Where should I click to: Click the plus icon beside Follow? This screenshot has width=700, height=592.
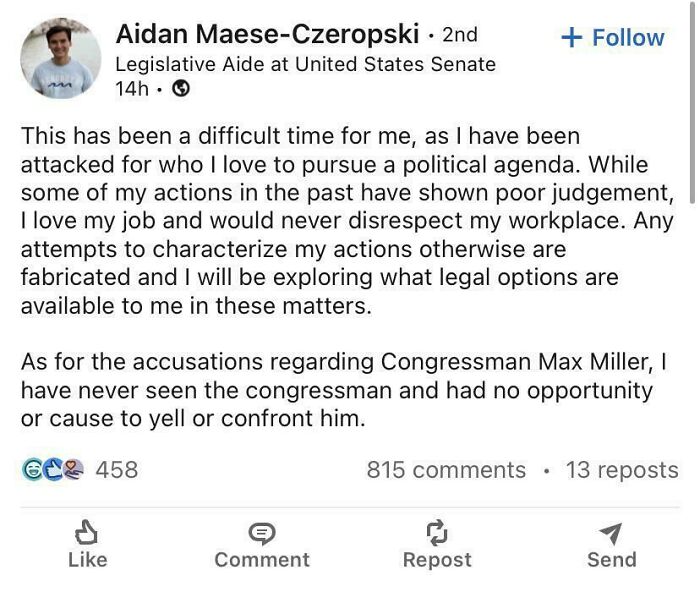tap(571, 38)
